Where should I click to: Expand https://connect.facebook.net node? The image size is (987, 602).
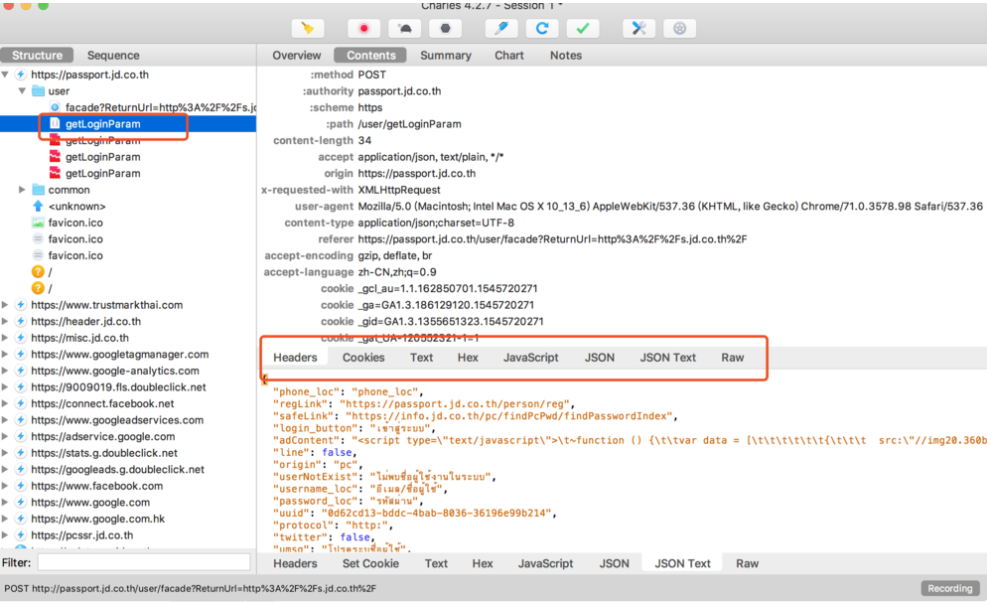coord(5,404)
